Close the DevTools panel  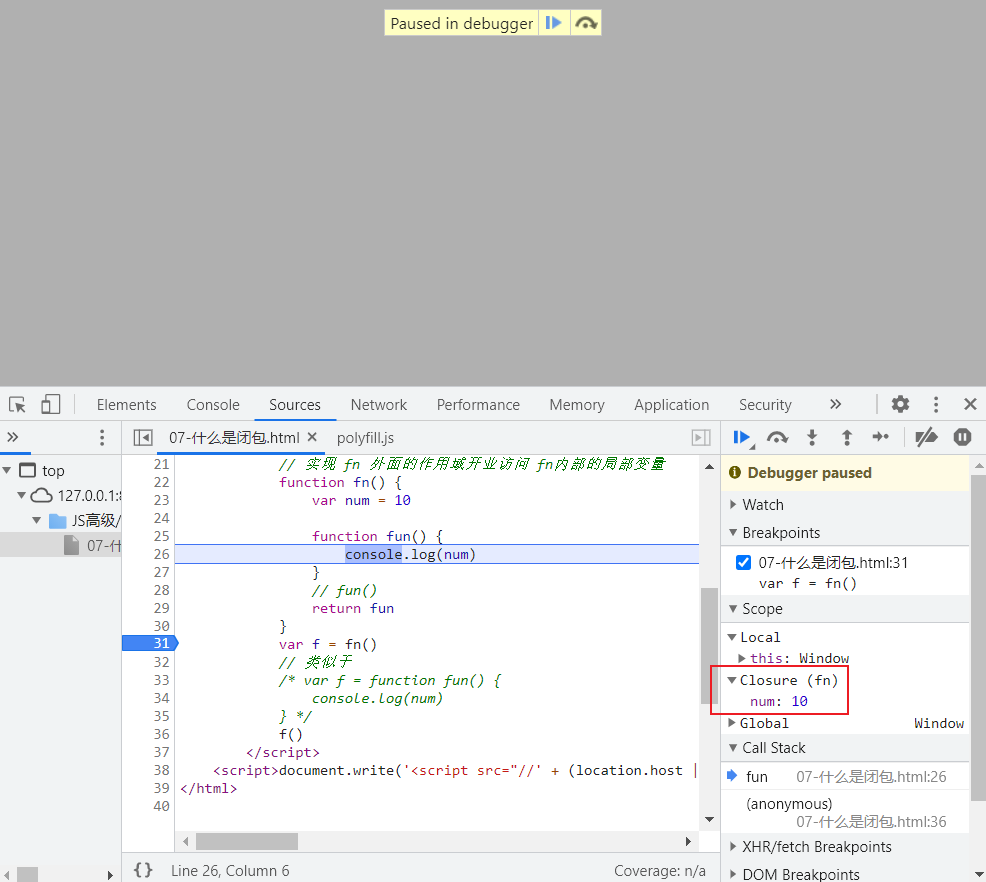[x=970, y=404]
